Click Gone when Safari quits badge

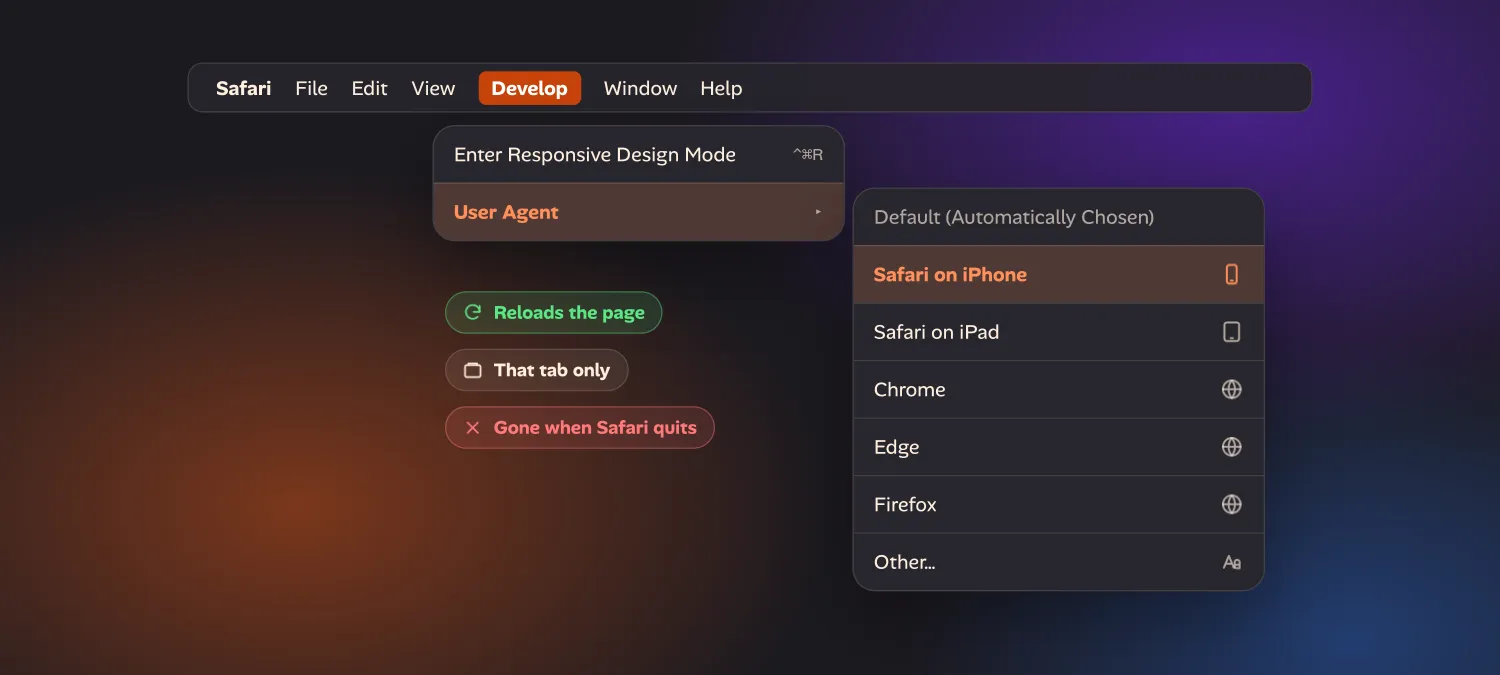point(579,428)
